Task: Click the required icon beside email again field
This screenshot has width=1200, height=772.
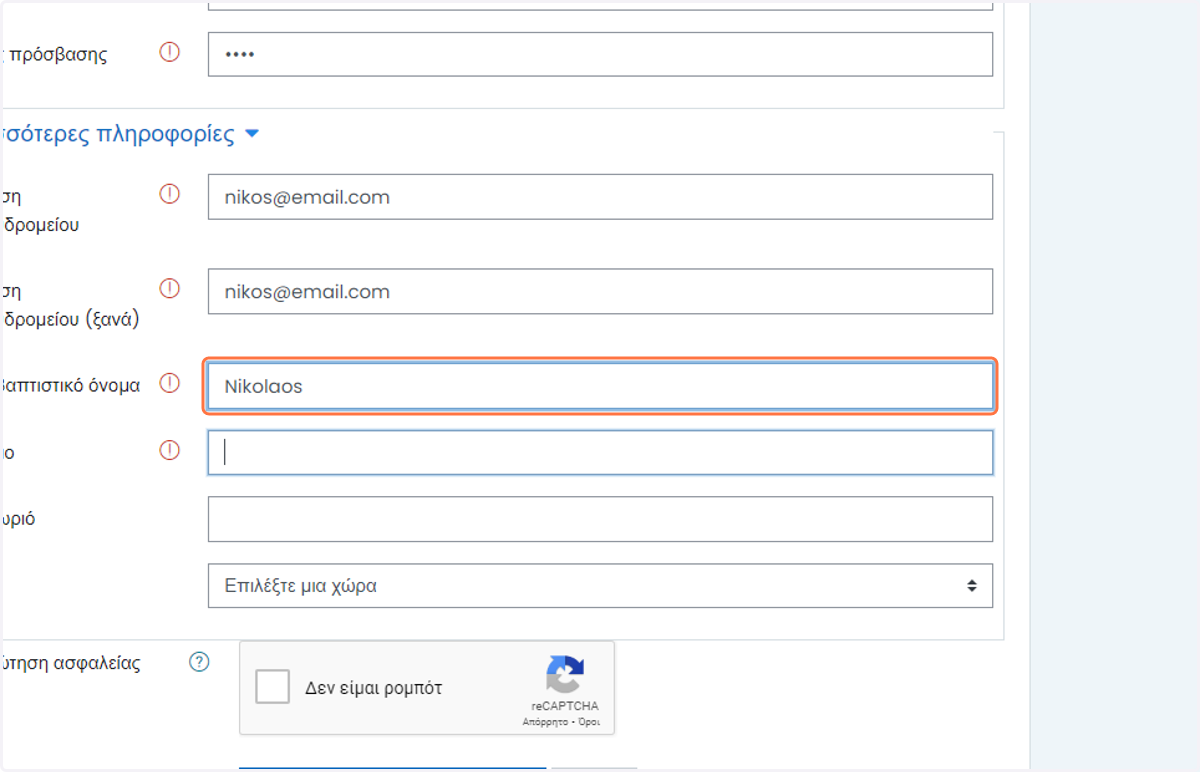Action: (170, 289)
